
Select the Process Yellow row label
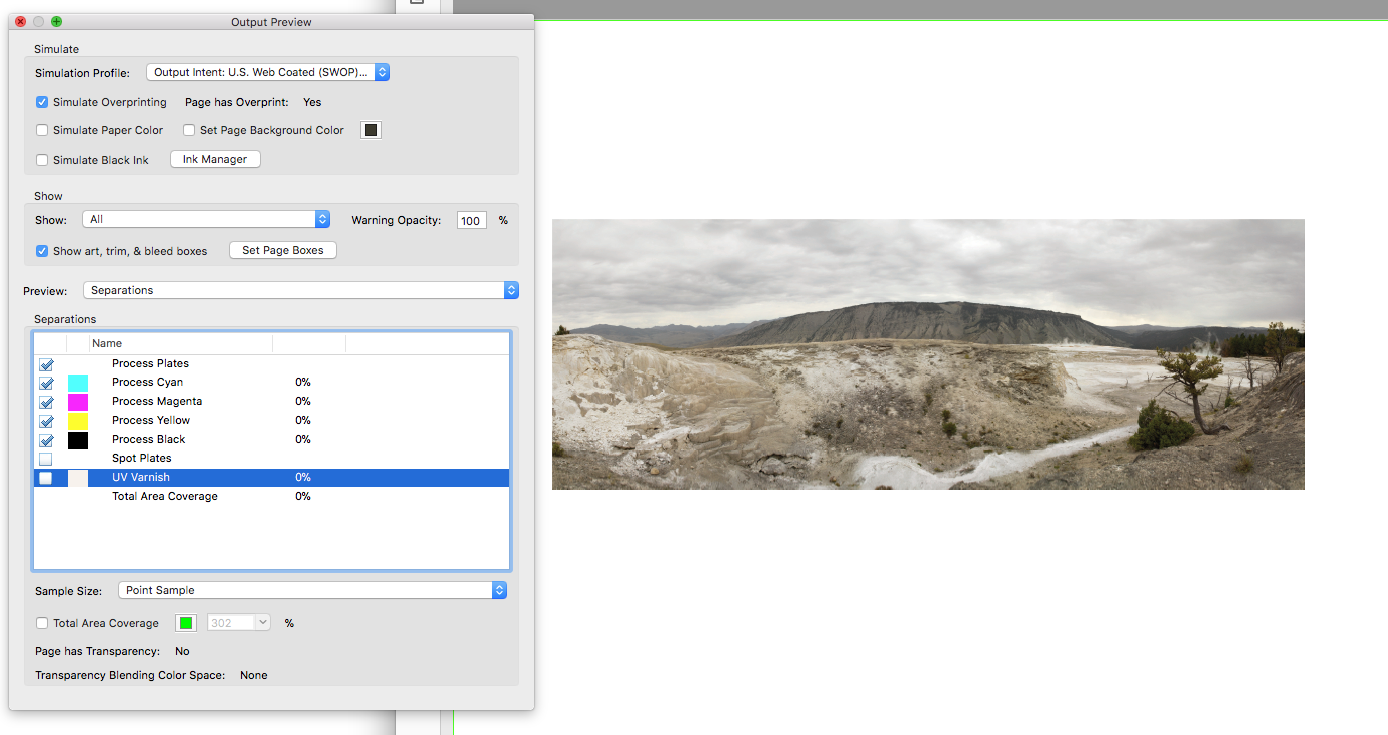tap(151, 421)
